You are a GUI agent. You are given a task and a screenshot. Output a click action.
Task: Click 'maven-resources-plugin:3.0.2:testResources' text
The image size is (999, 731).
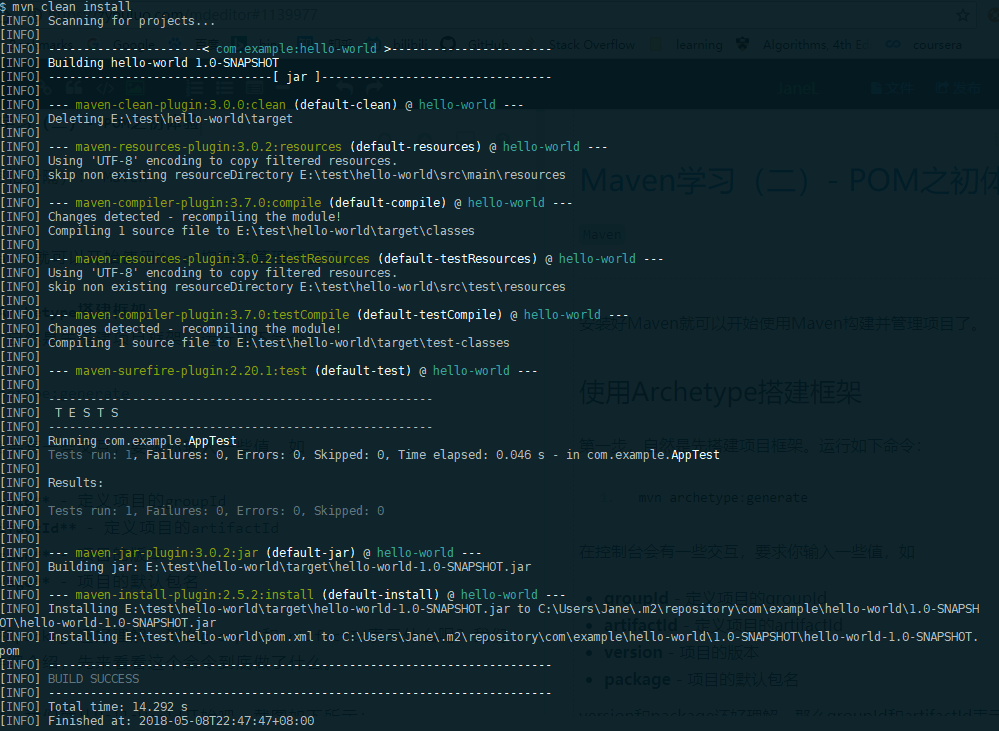click(222, 259)
